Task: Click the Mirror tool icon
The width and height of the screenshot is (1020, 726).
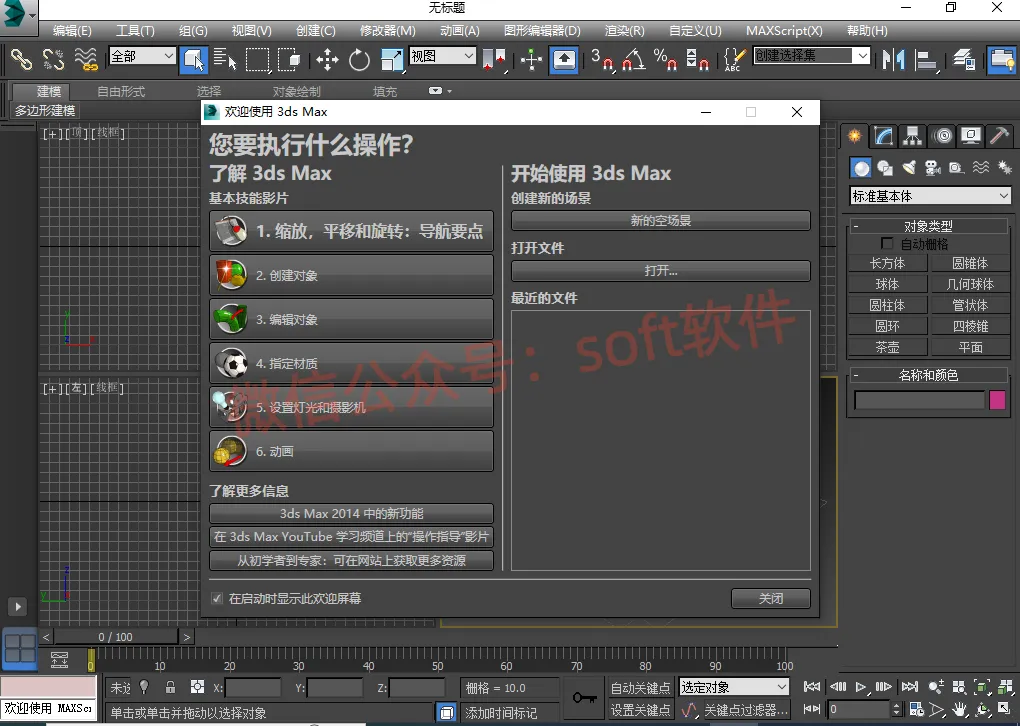Action: tap(894, 60)
